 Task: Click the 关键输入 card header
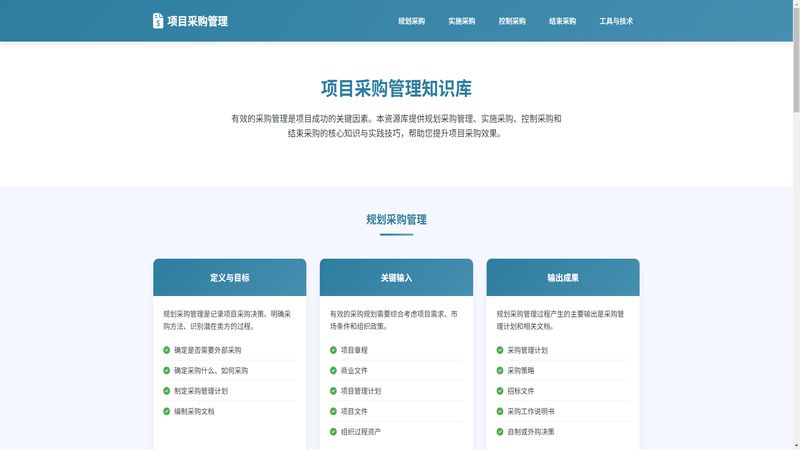[x=396, y=278]
